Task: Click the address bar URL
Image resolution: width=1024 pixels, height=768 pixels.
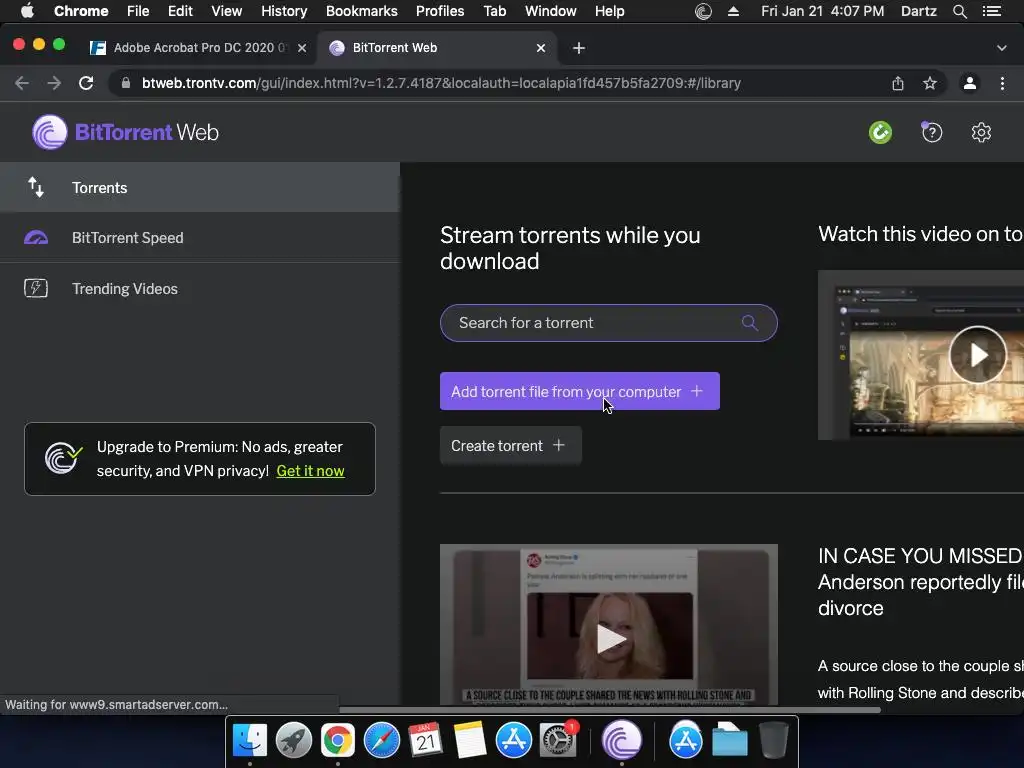Action: [441, 83]
